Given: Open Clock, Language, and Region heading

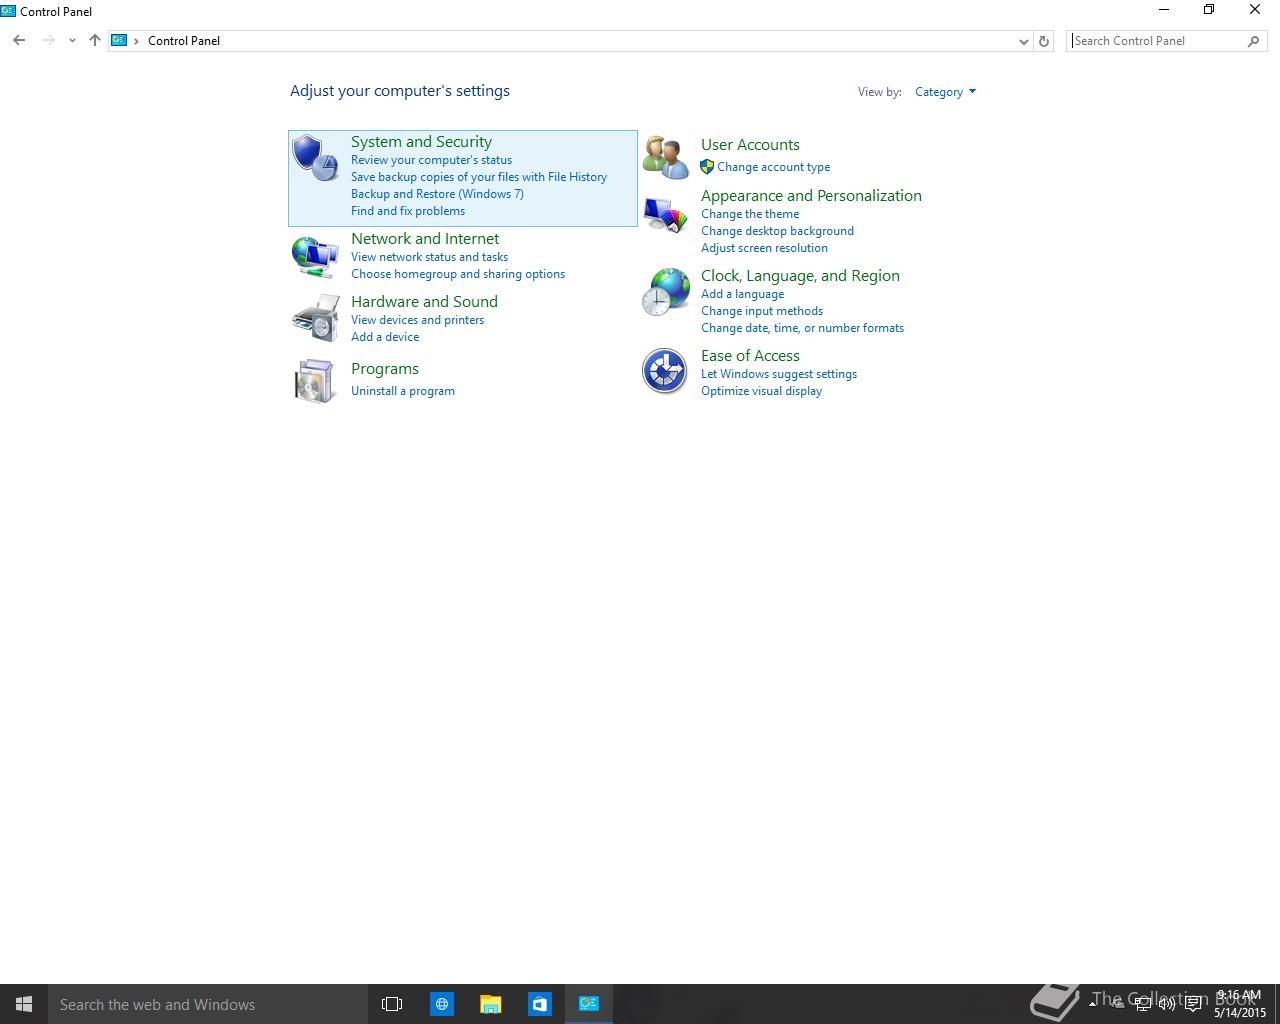Looking at the screenshot, I should click(x=800, y=276).
